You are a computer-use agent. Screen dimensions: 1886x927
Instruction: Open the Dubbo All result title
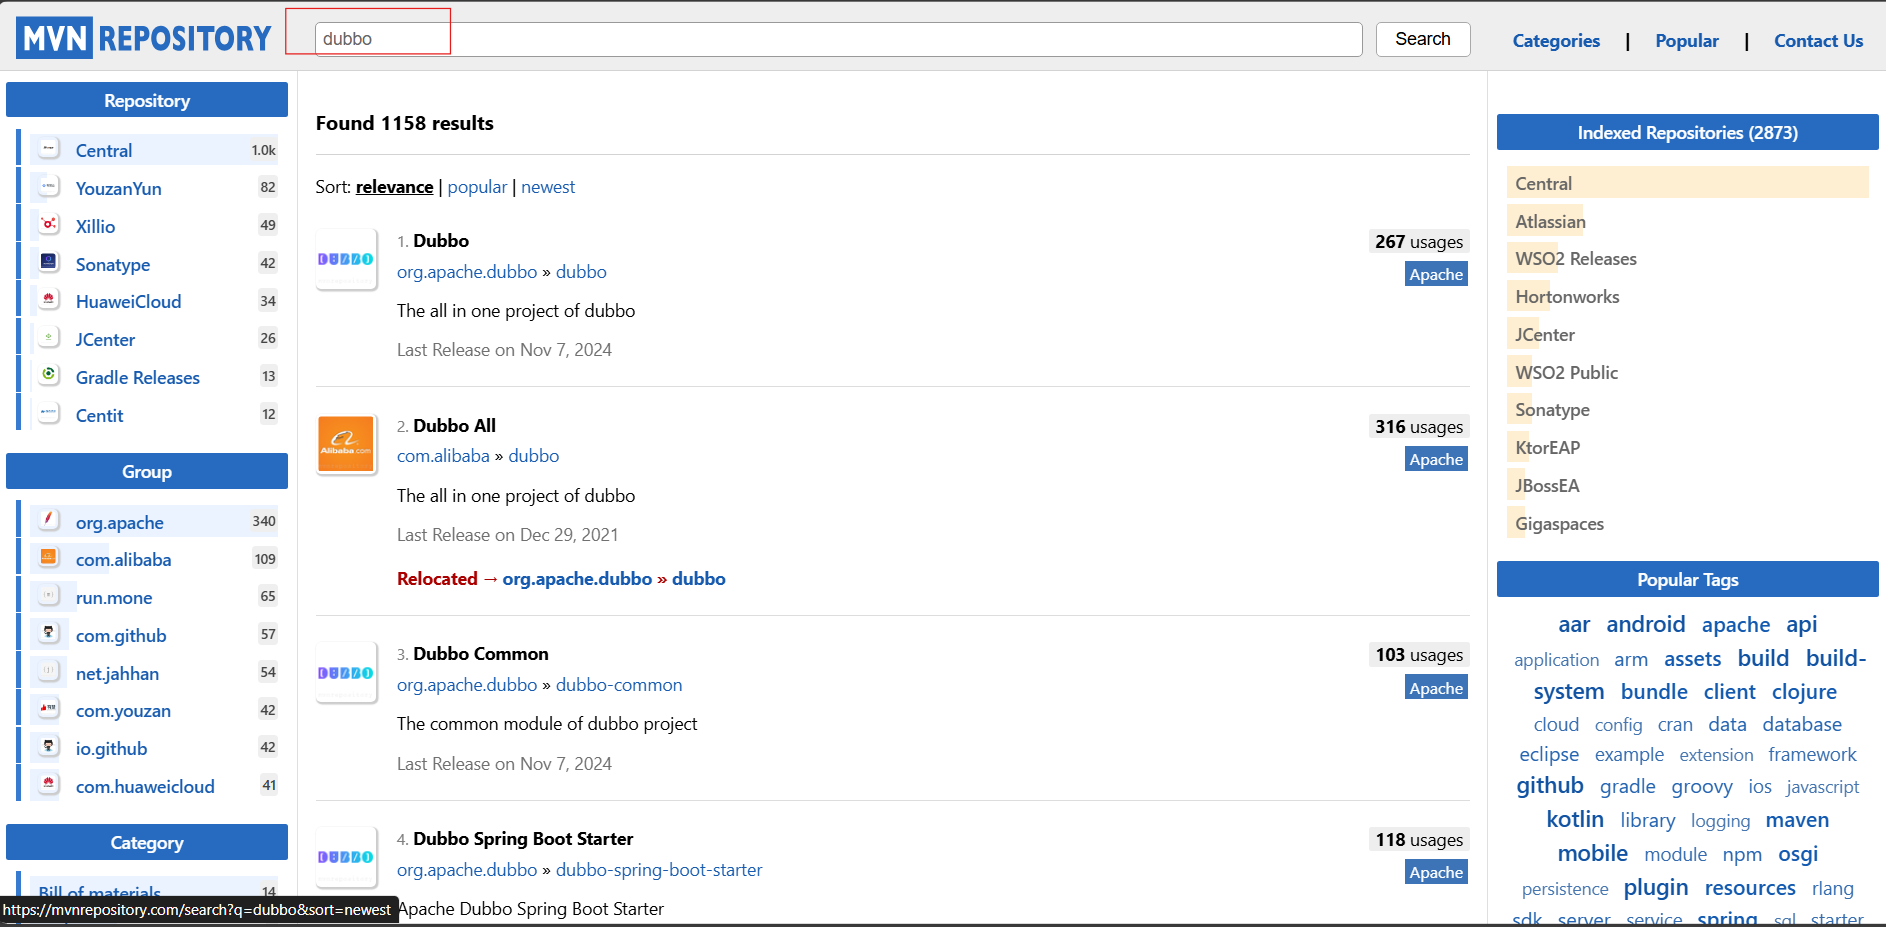[x=454, y=426]
